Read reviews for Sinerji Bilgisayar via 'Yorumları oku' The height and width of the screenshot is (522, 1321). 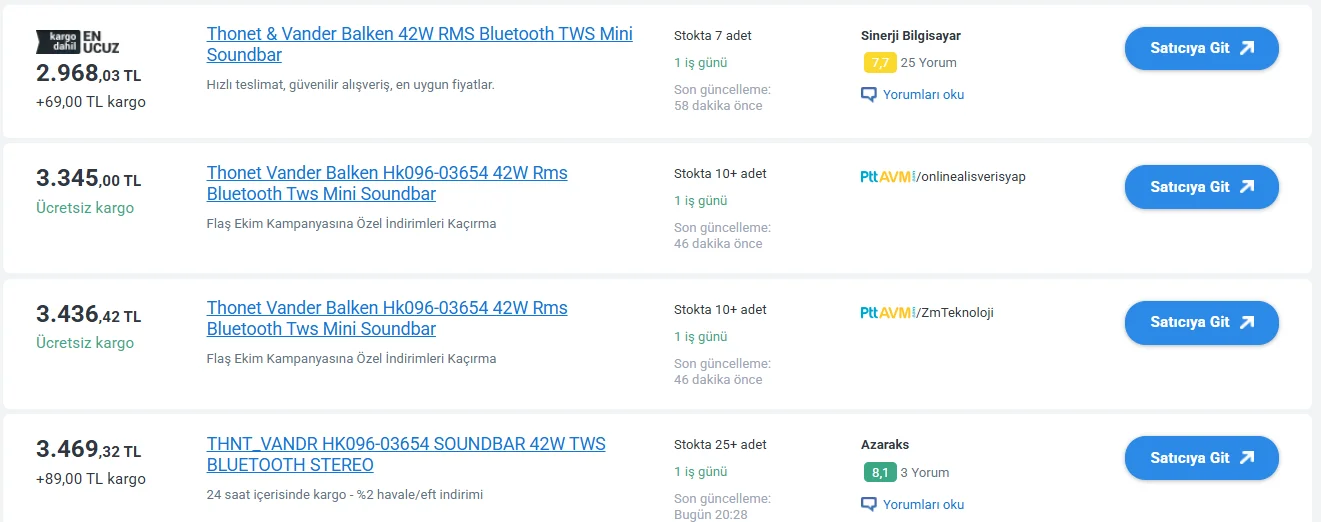[923, 95]
